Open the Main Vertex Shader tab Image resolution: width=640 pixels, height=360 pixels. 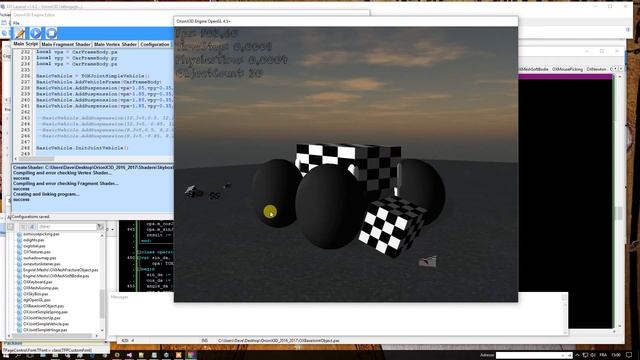click(115, 44)
